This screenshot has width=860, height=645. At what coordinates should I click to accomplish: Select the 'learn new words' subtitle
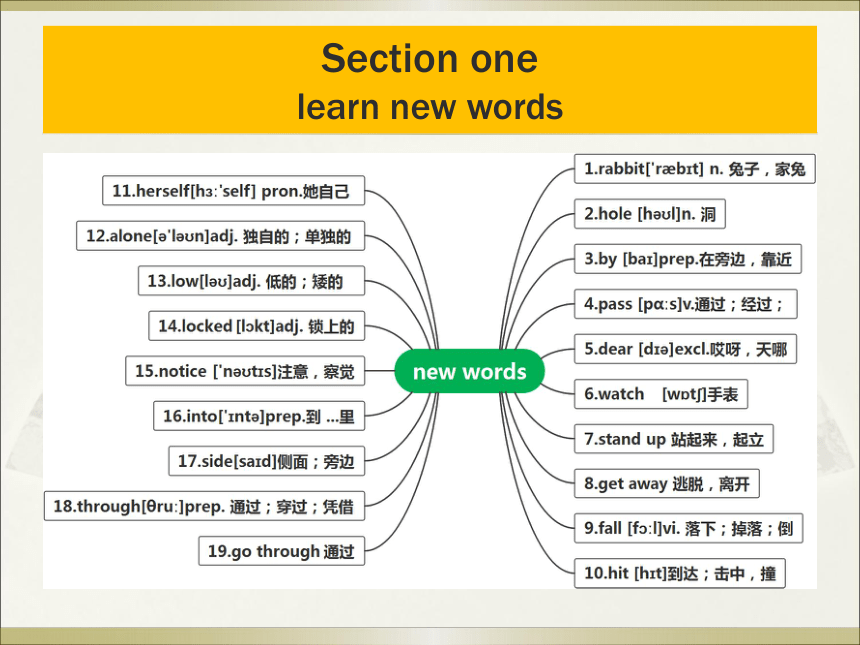pos(430,106)
